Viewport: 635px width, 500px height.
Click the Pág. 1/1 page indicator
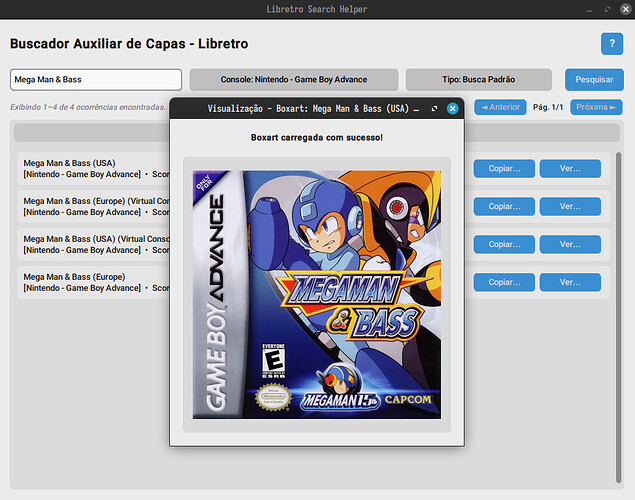pyautogui.click(x=548, y=107)
